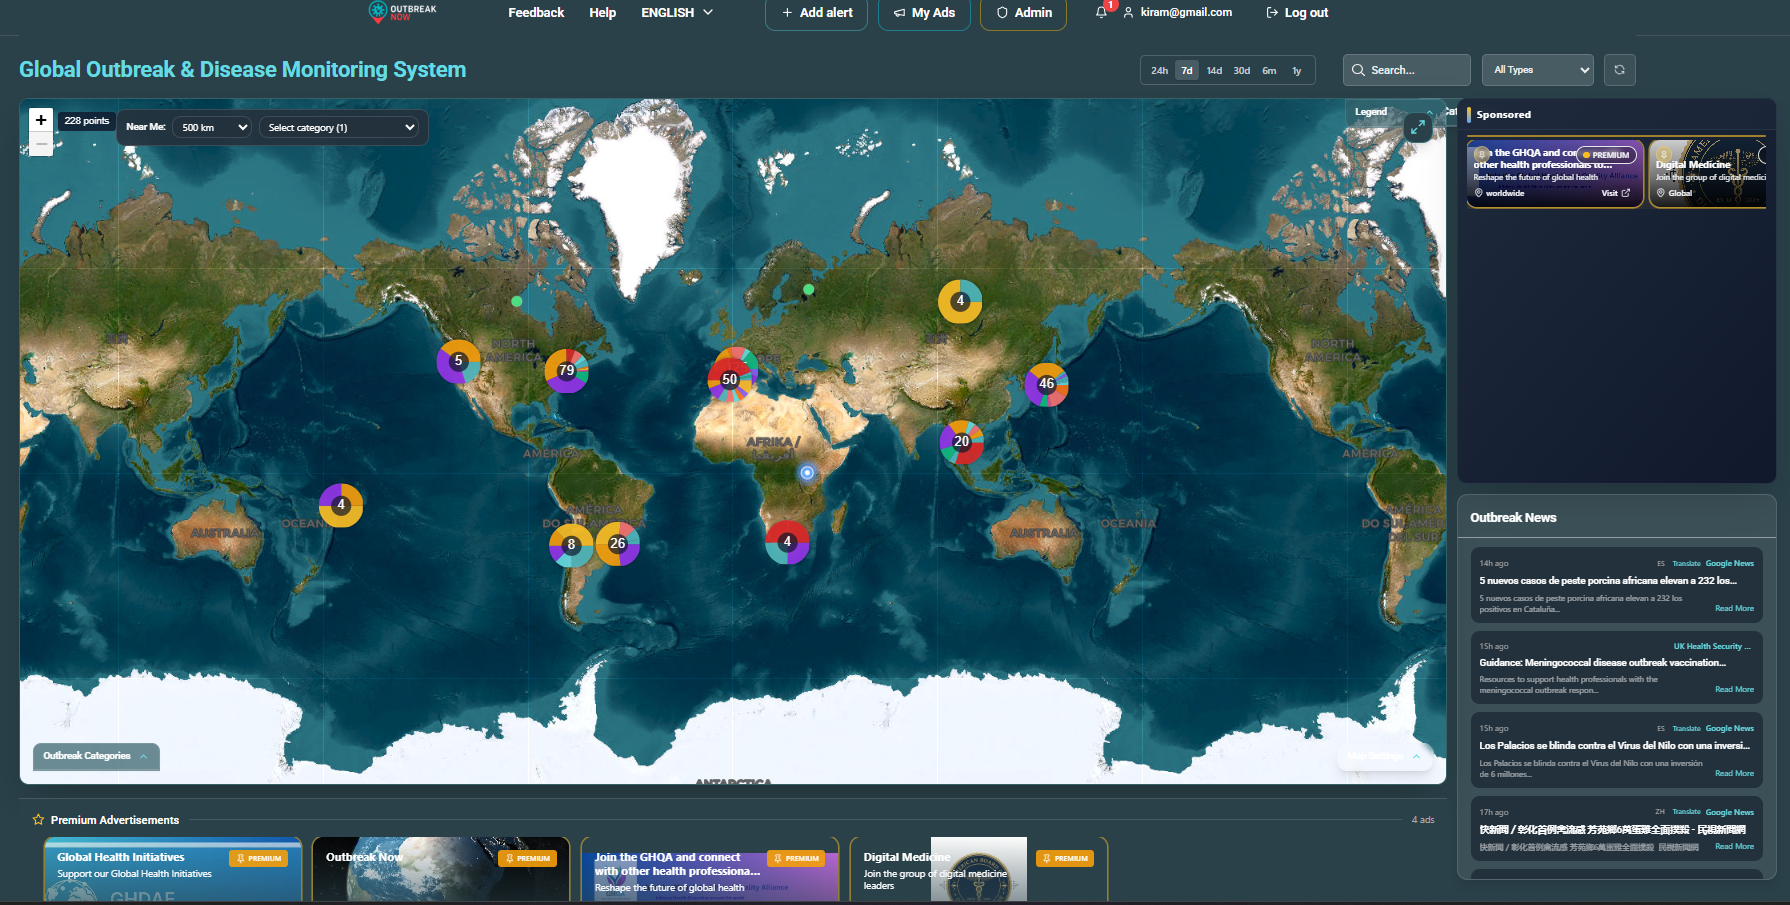The image size is (1790, 905).
Task: Zoom out on the map
Action: 41,145
